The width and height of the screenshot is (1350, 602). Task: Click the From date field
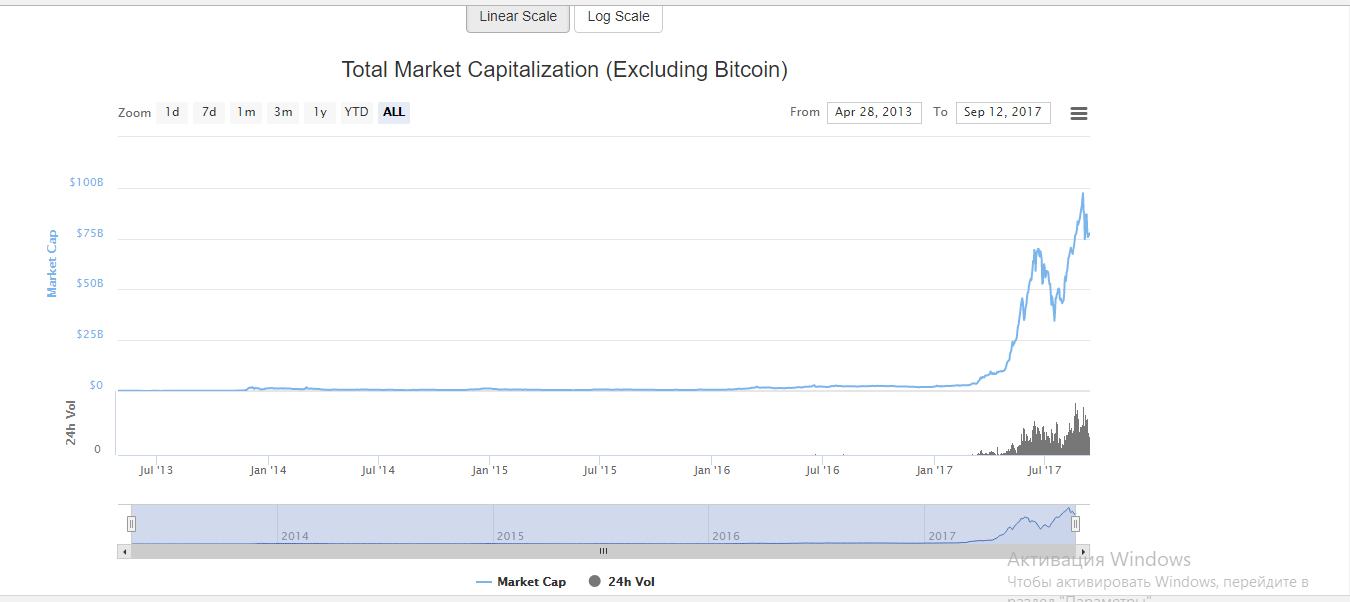874,112
